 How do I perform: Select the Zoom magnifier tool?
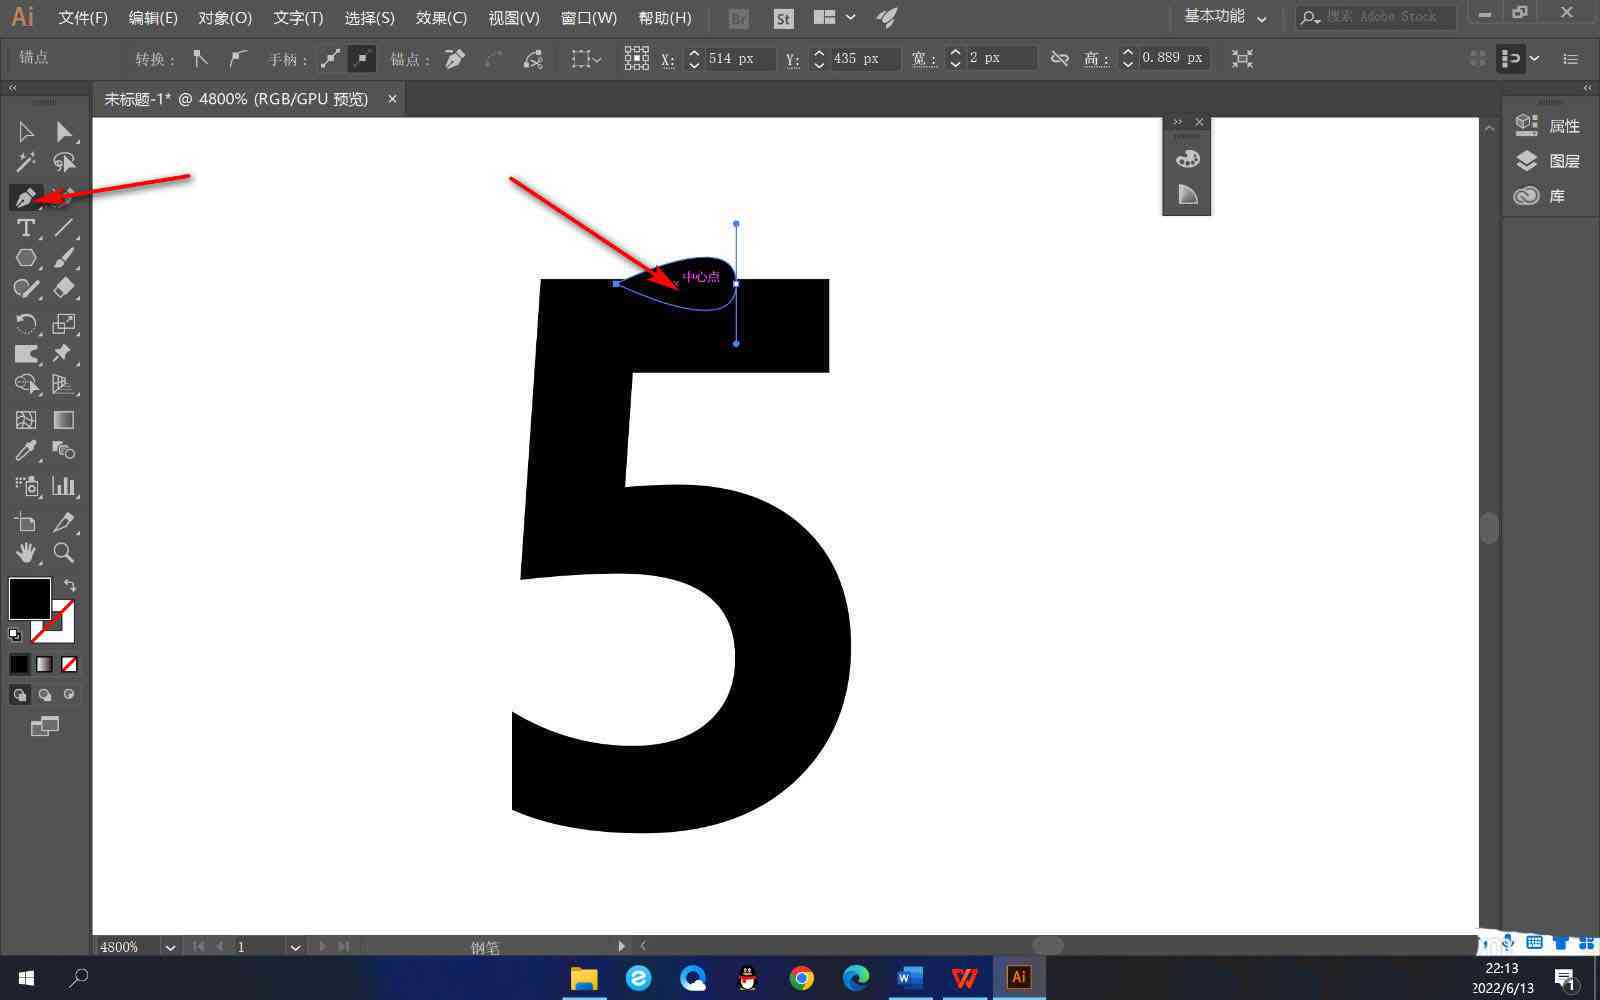tap(64, 552)
